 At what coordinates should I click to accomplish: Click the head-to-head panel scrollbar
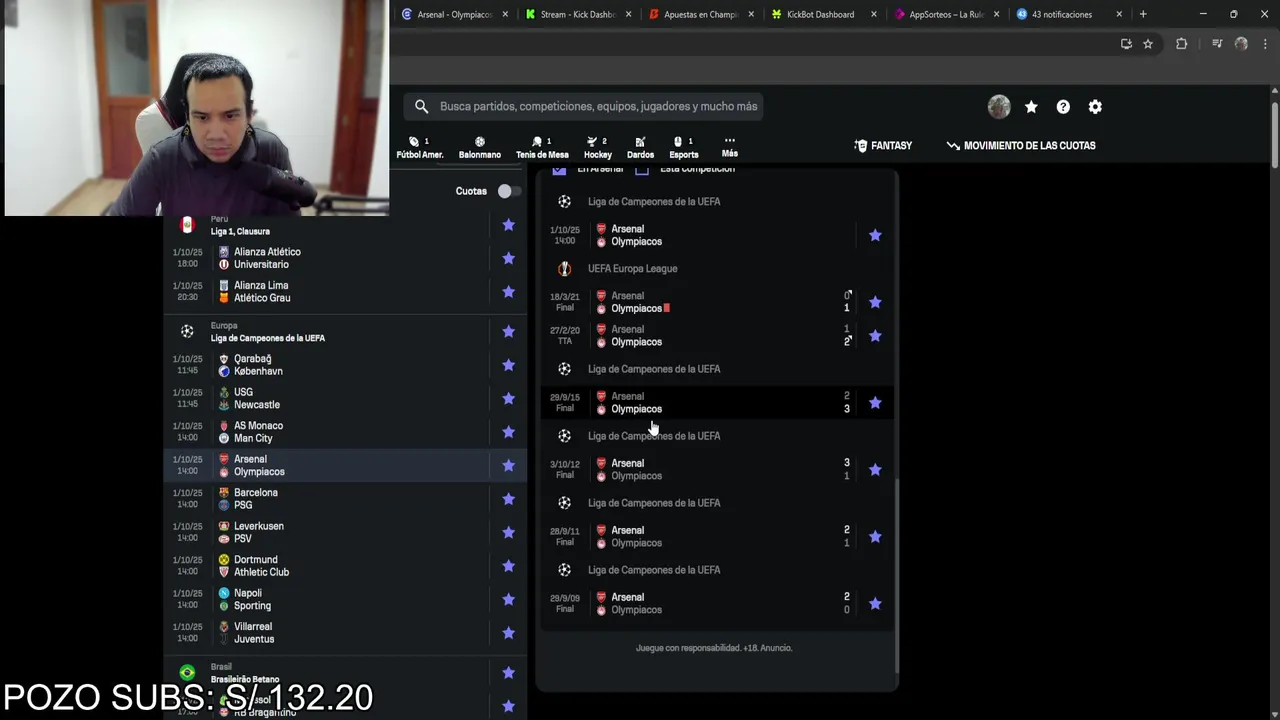(x=896, y=575)
